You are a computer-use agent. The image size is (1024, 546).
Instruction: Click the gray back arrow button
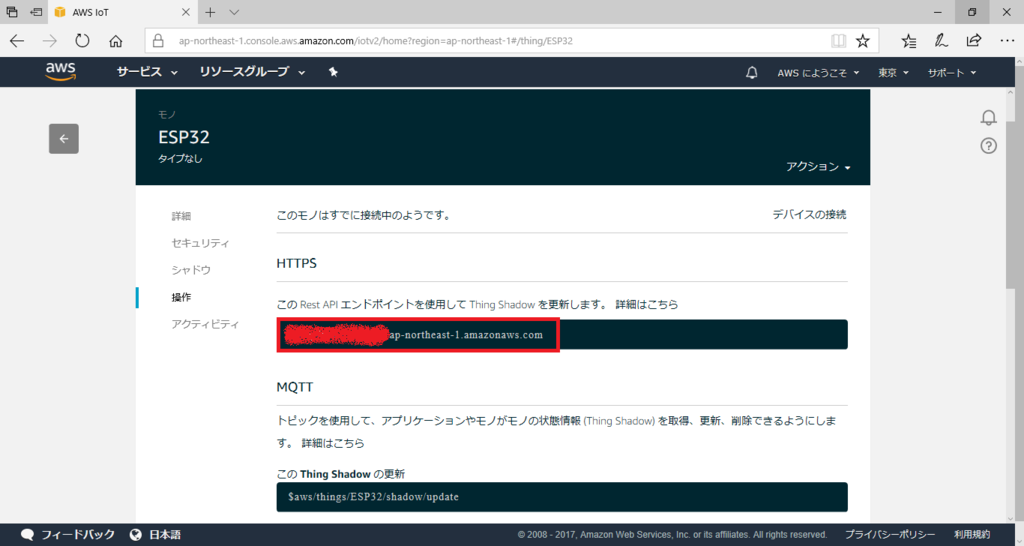click(x=64, y=138)
